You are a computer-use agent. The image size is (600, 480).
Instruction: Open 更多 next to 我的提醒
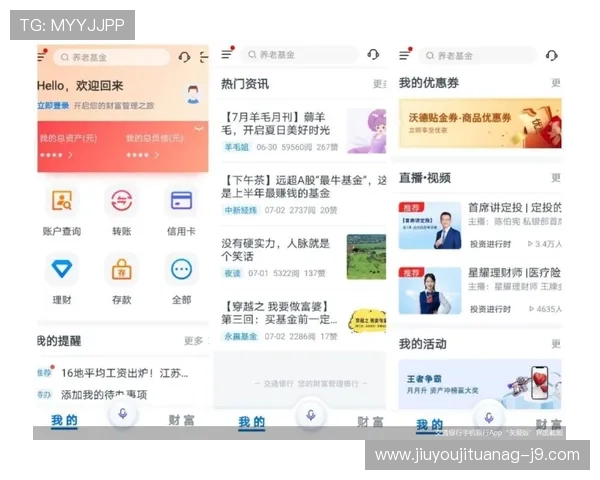(x=194, y=341)
